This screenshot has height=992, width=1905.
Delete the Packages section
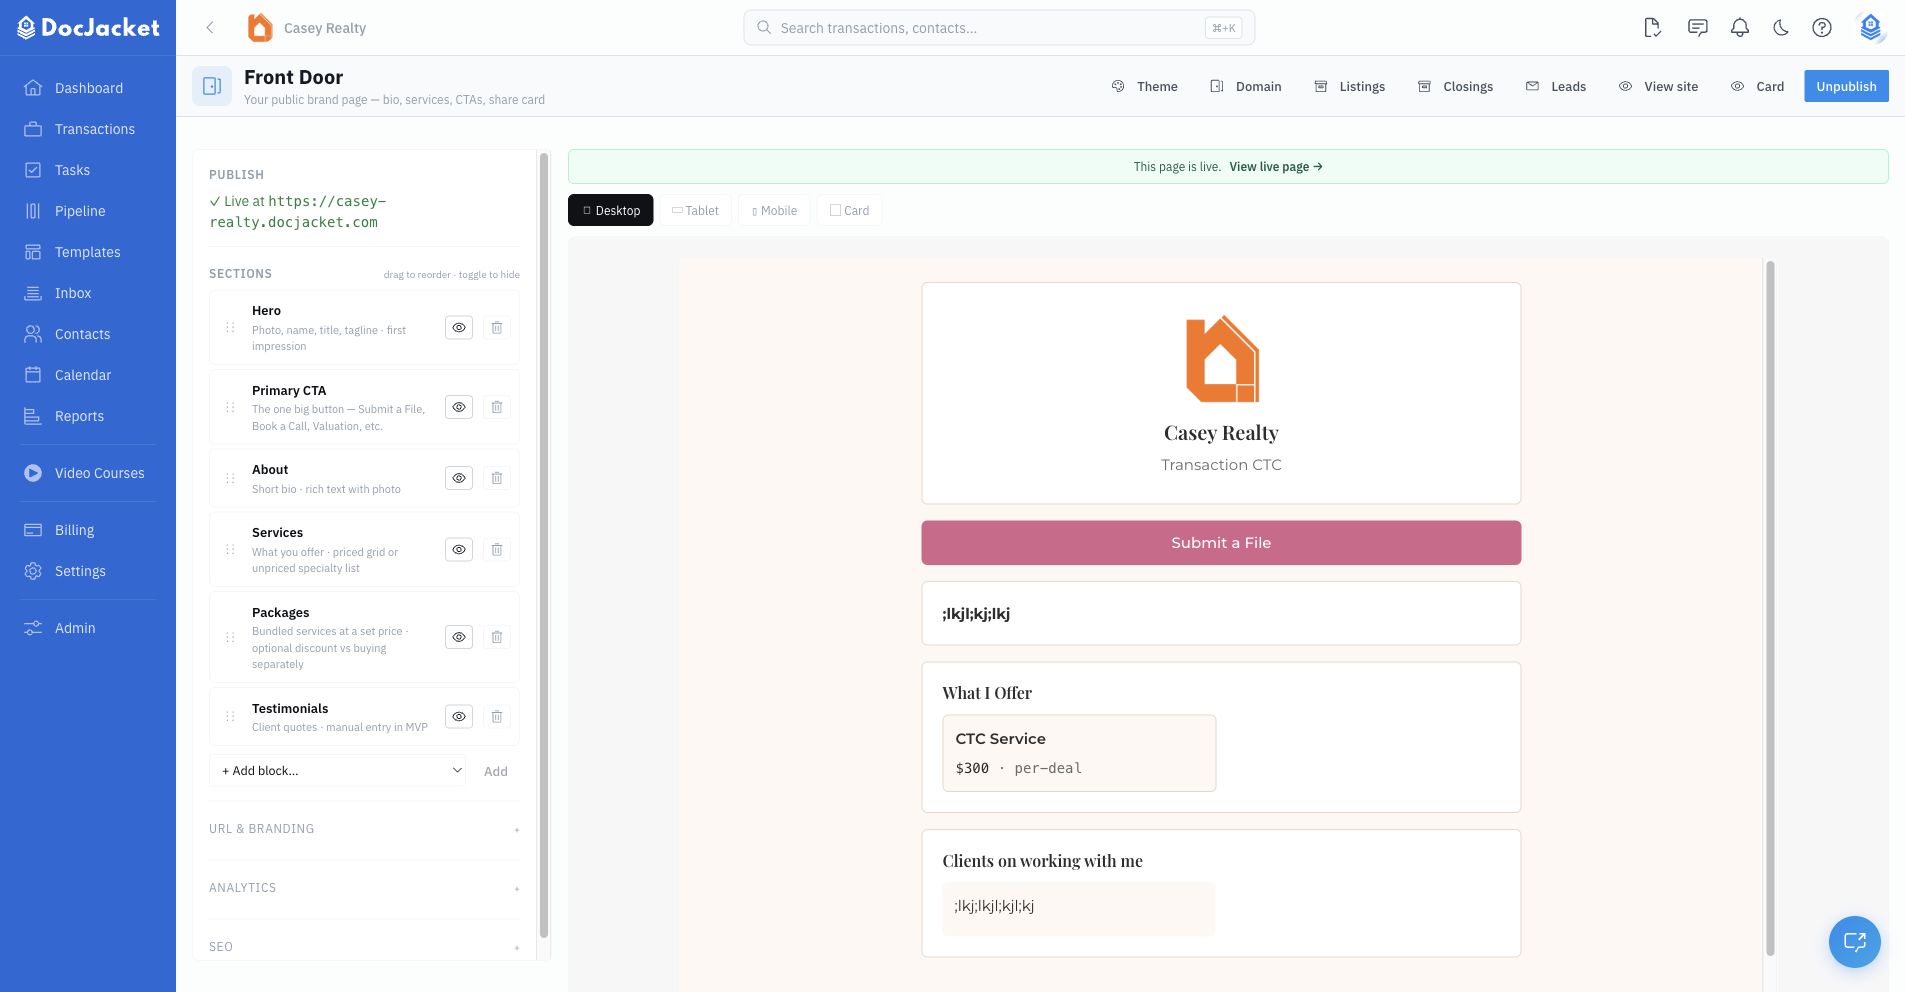point(497,637)
